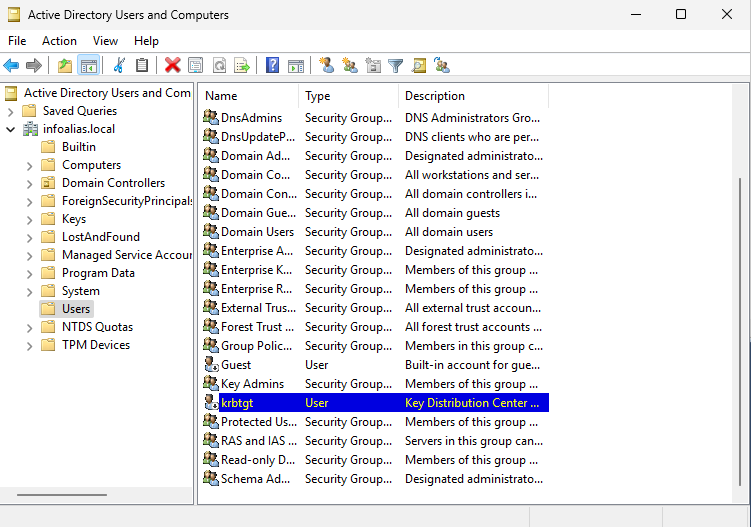Click the Create new user icon
The height and width of the screenshot is (527, 751).
coord(326,66)
